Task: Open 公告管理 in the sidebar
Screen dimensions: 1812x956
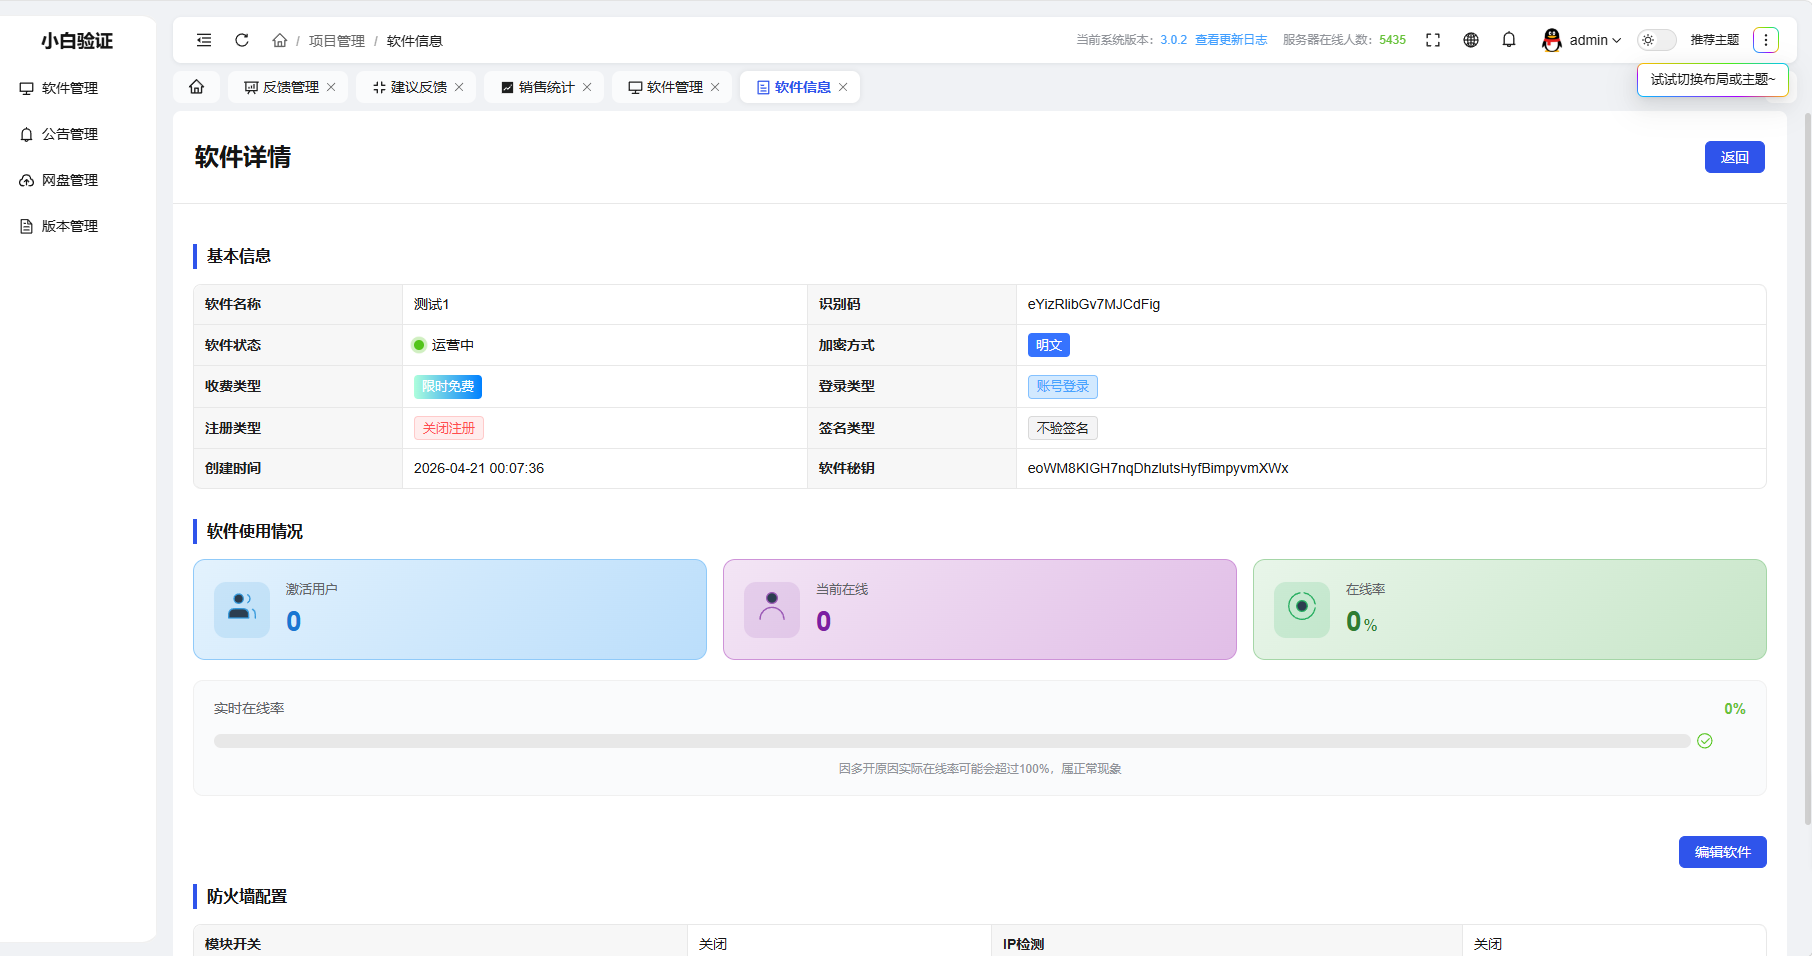Action: (x=69, y=134)
